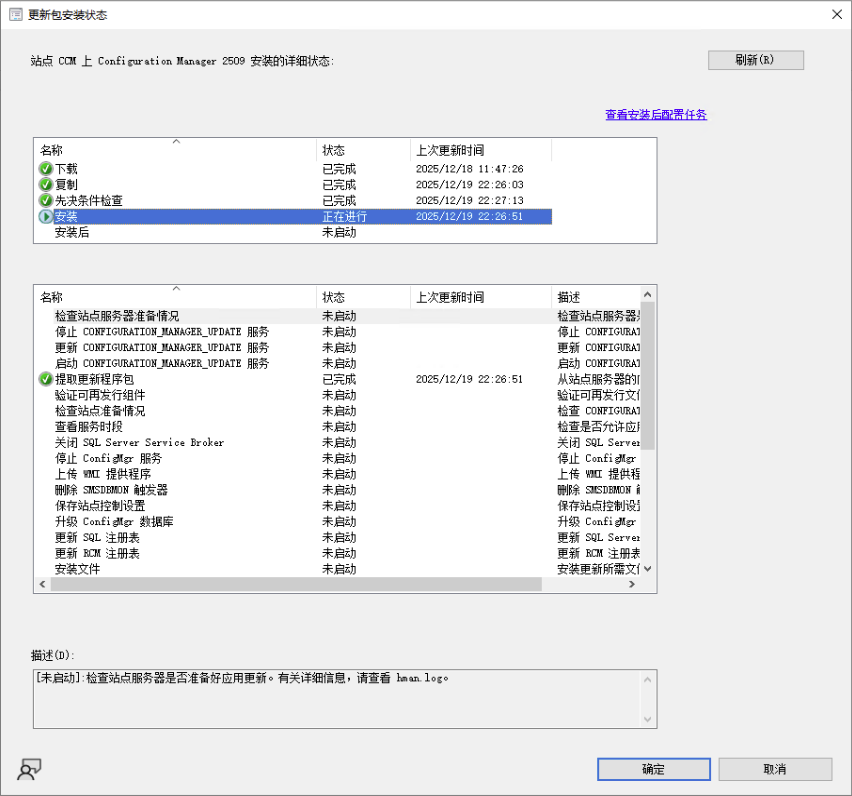The image size is (852, 796).
Task: Click the description box scroll down arrow
Action: point(647,719)
